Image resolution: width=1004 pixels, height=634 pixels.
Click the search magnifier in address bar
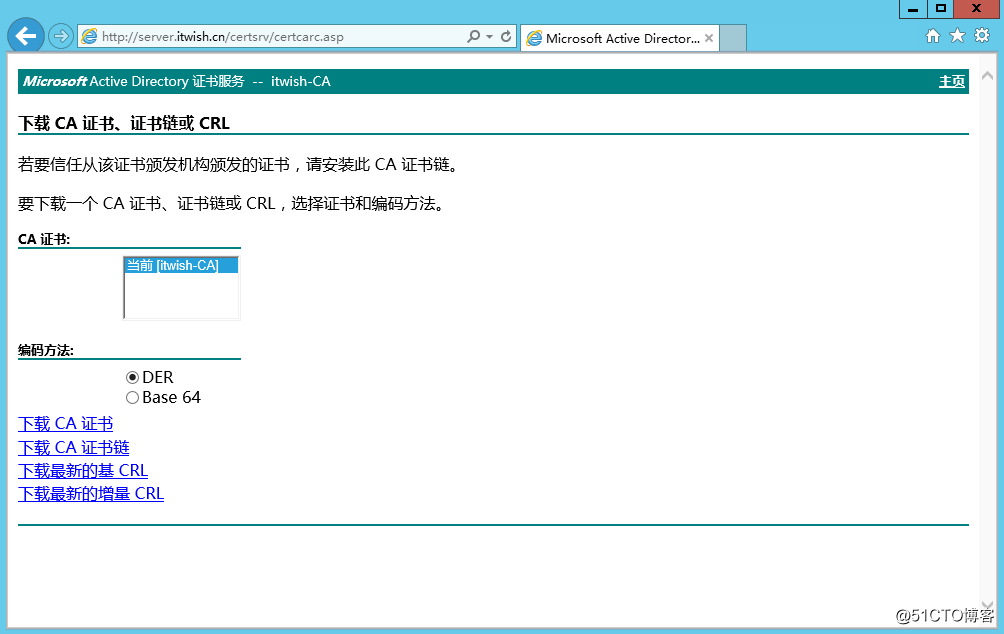coord(473,37)
